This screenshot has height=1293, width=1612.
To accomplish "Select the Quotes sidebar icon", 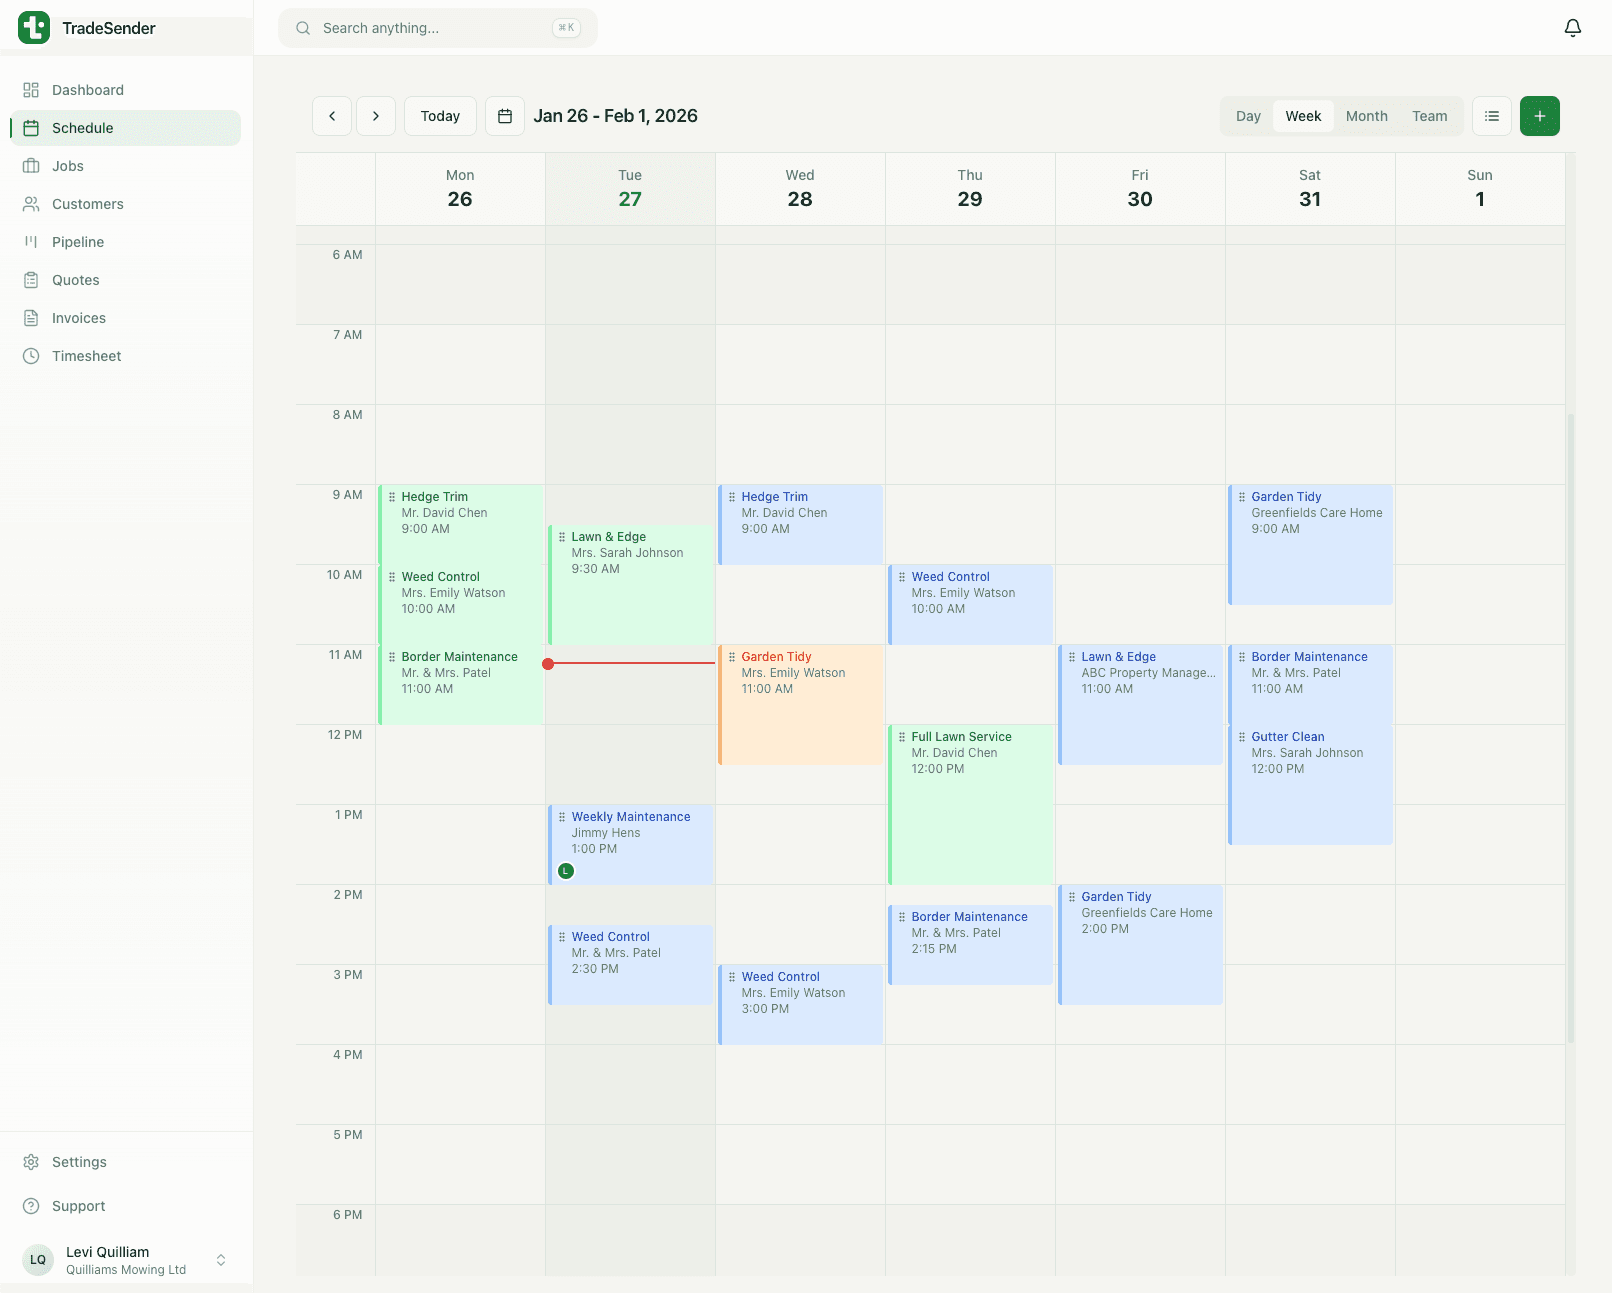I will point(31,279).
